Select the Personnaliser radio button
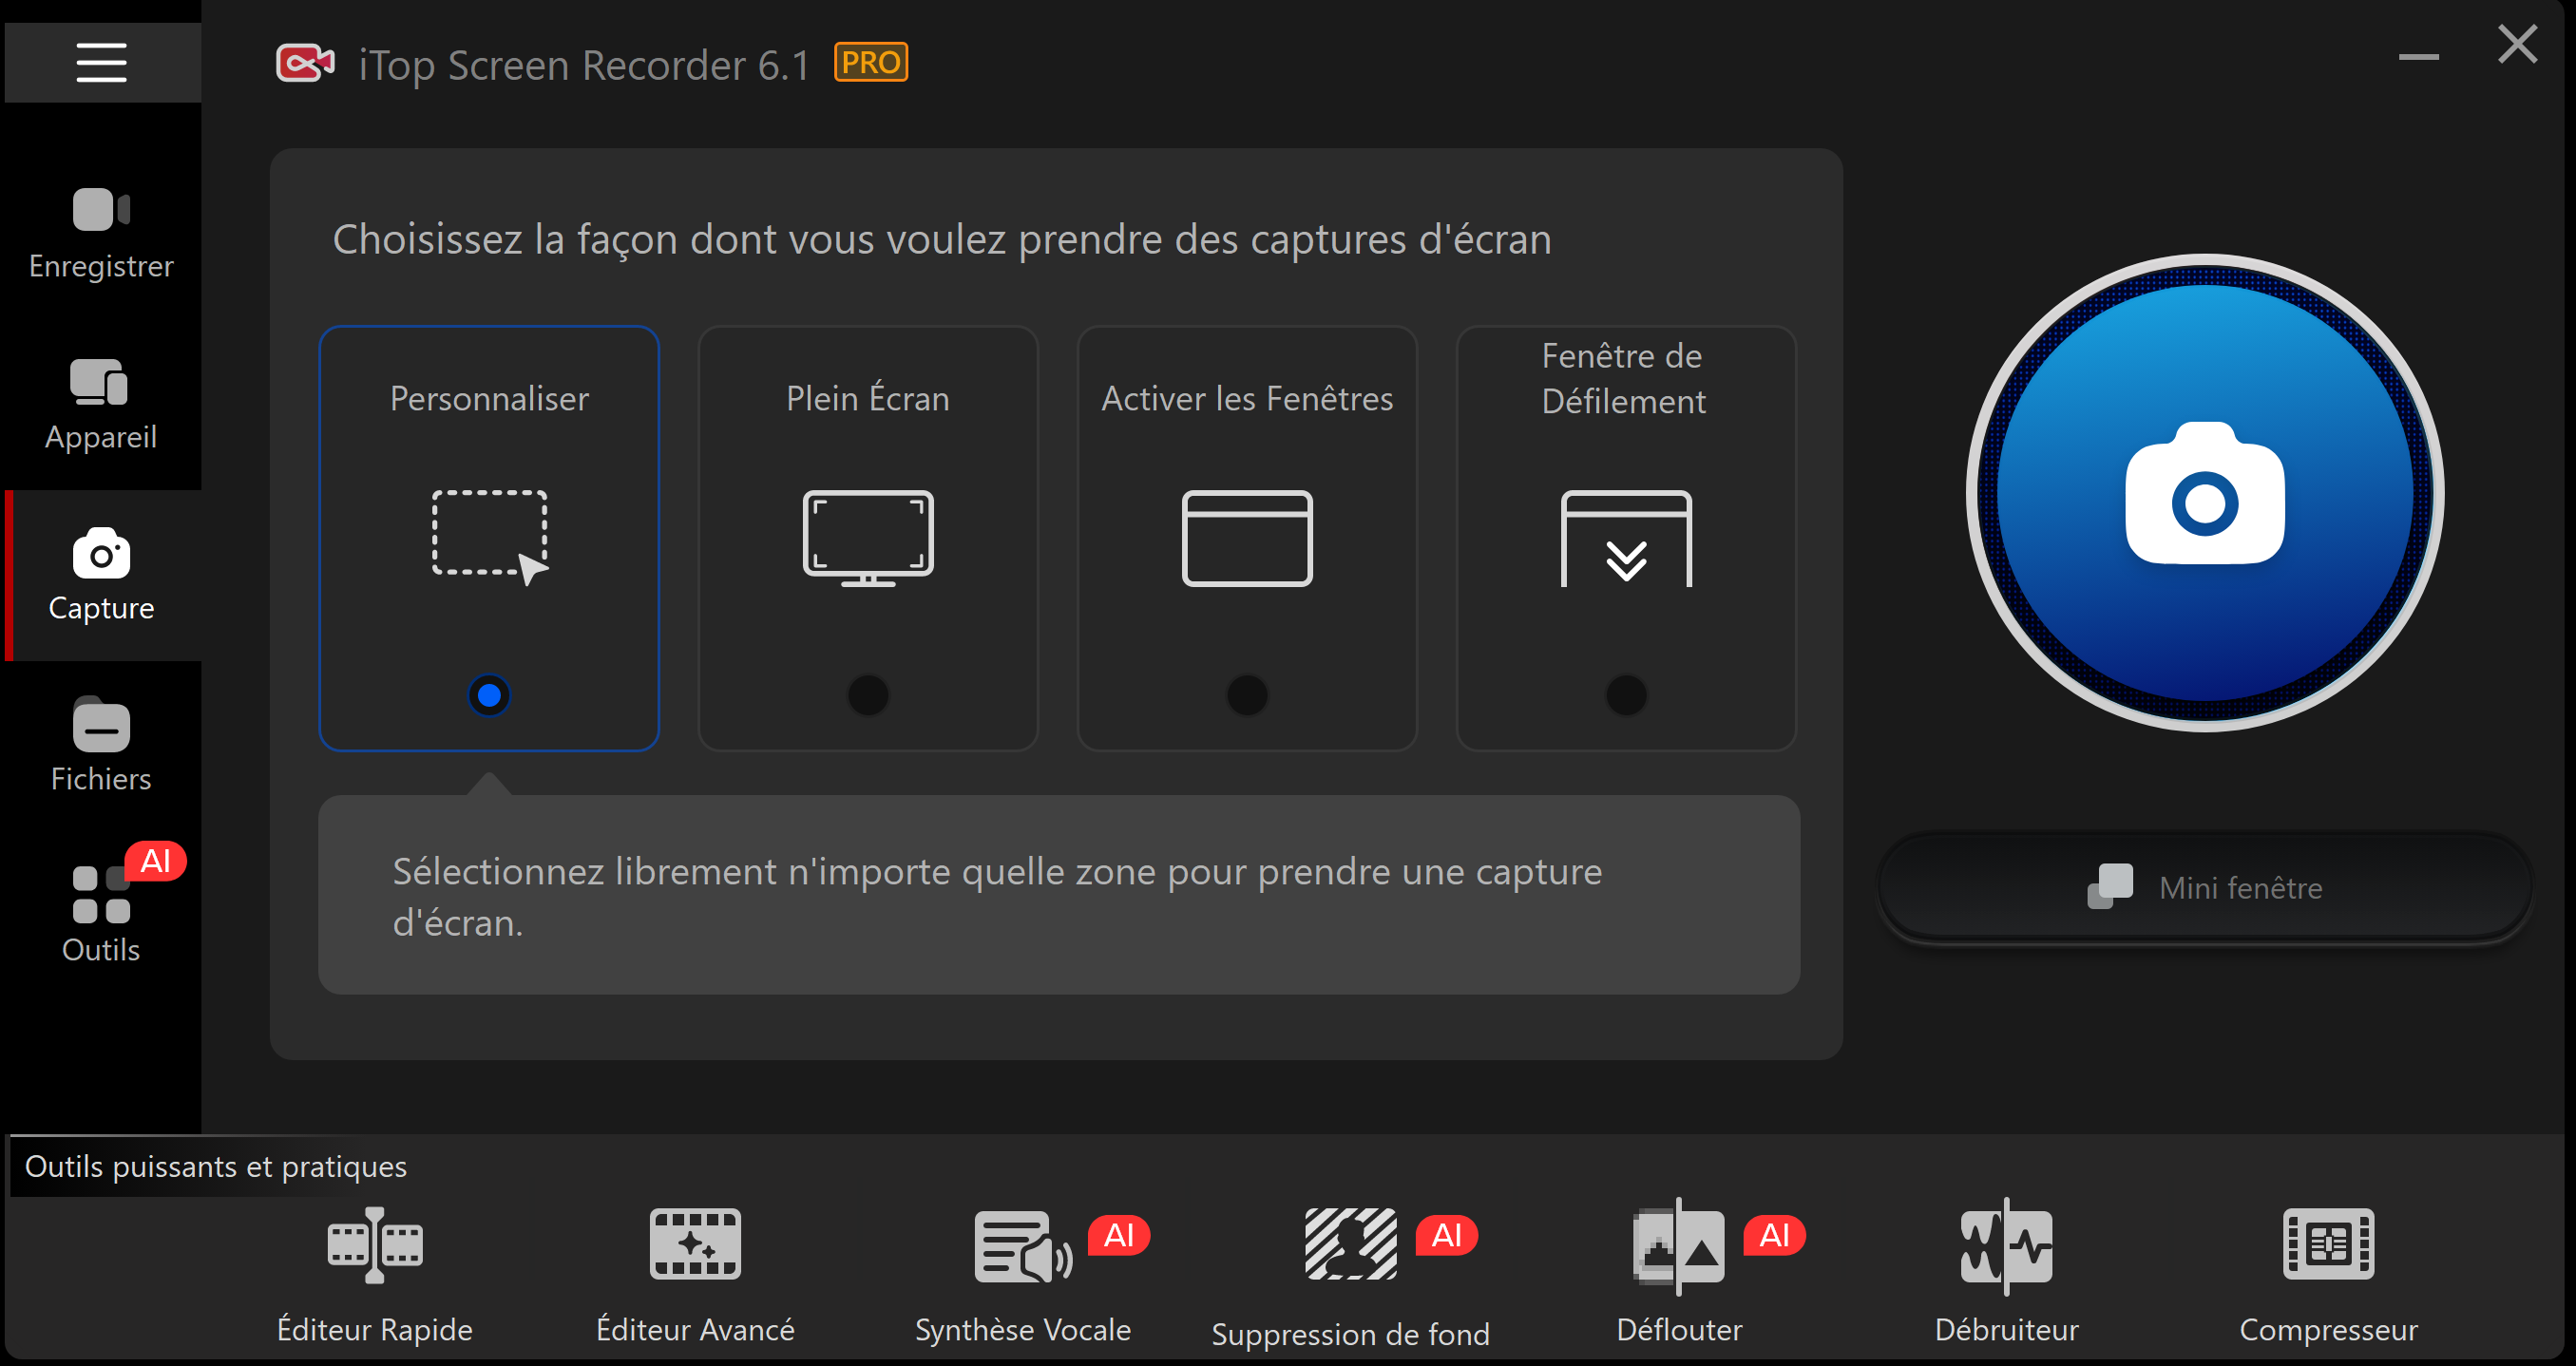 [x=489, y=695]
